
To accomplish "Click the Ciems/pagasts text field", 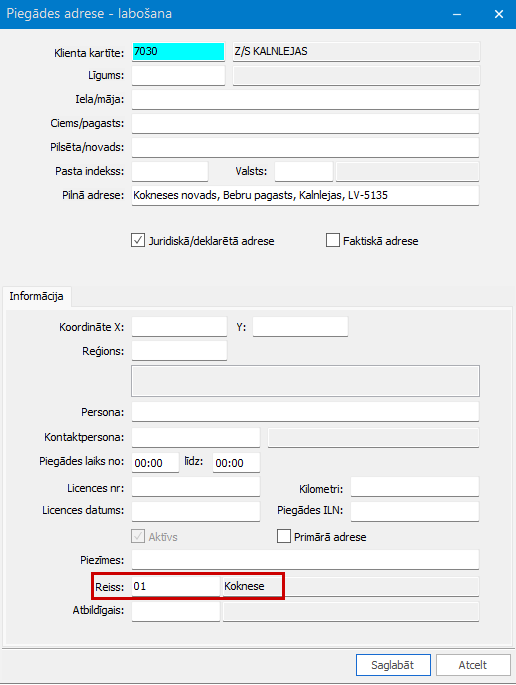I will [305, 124].
